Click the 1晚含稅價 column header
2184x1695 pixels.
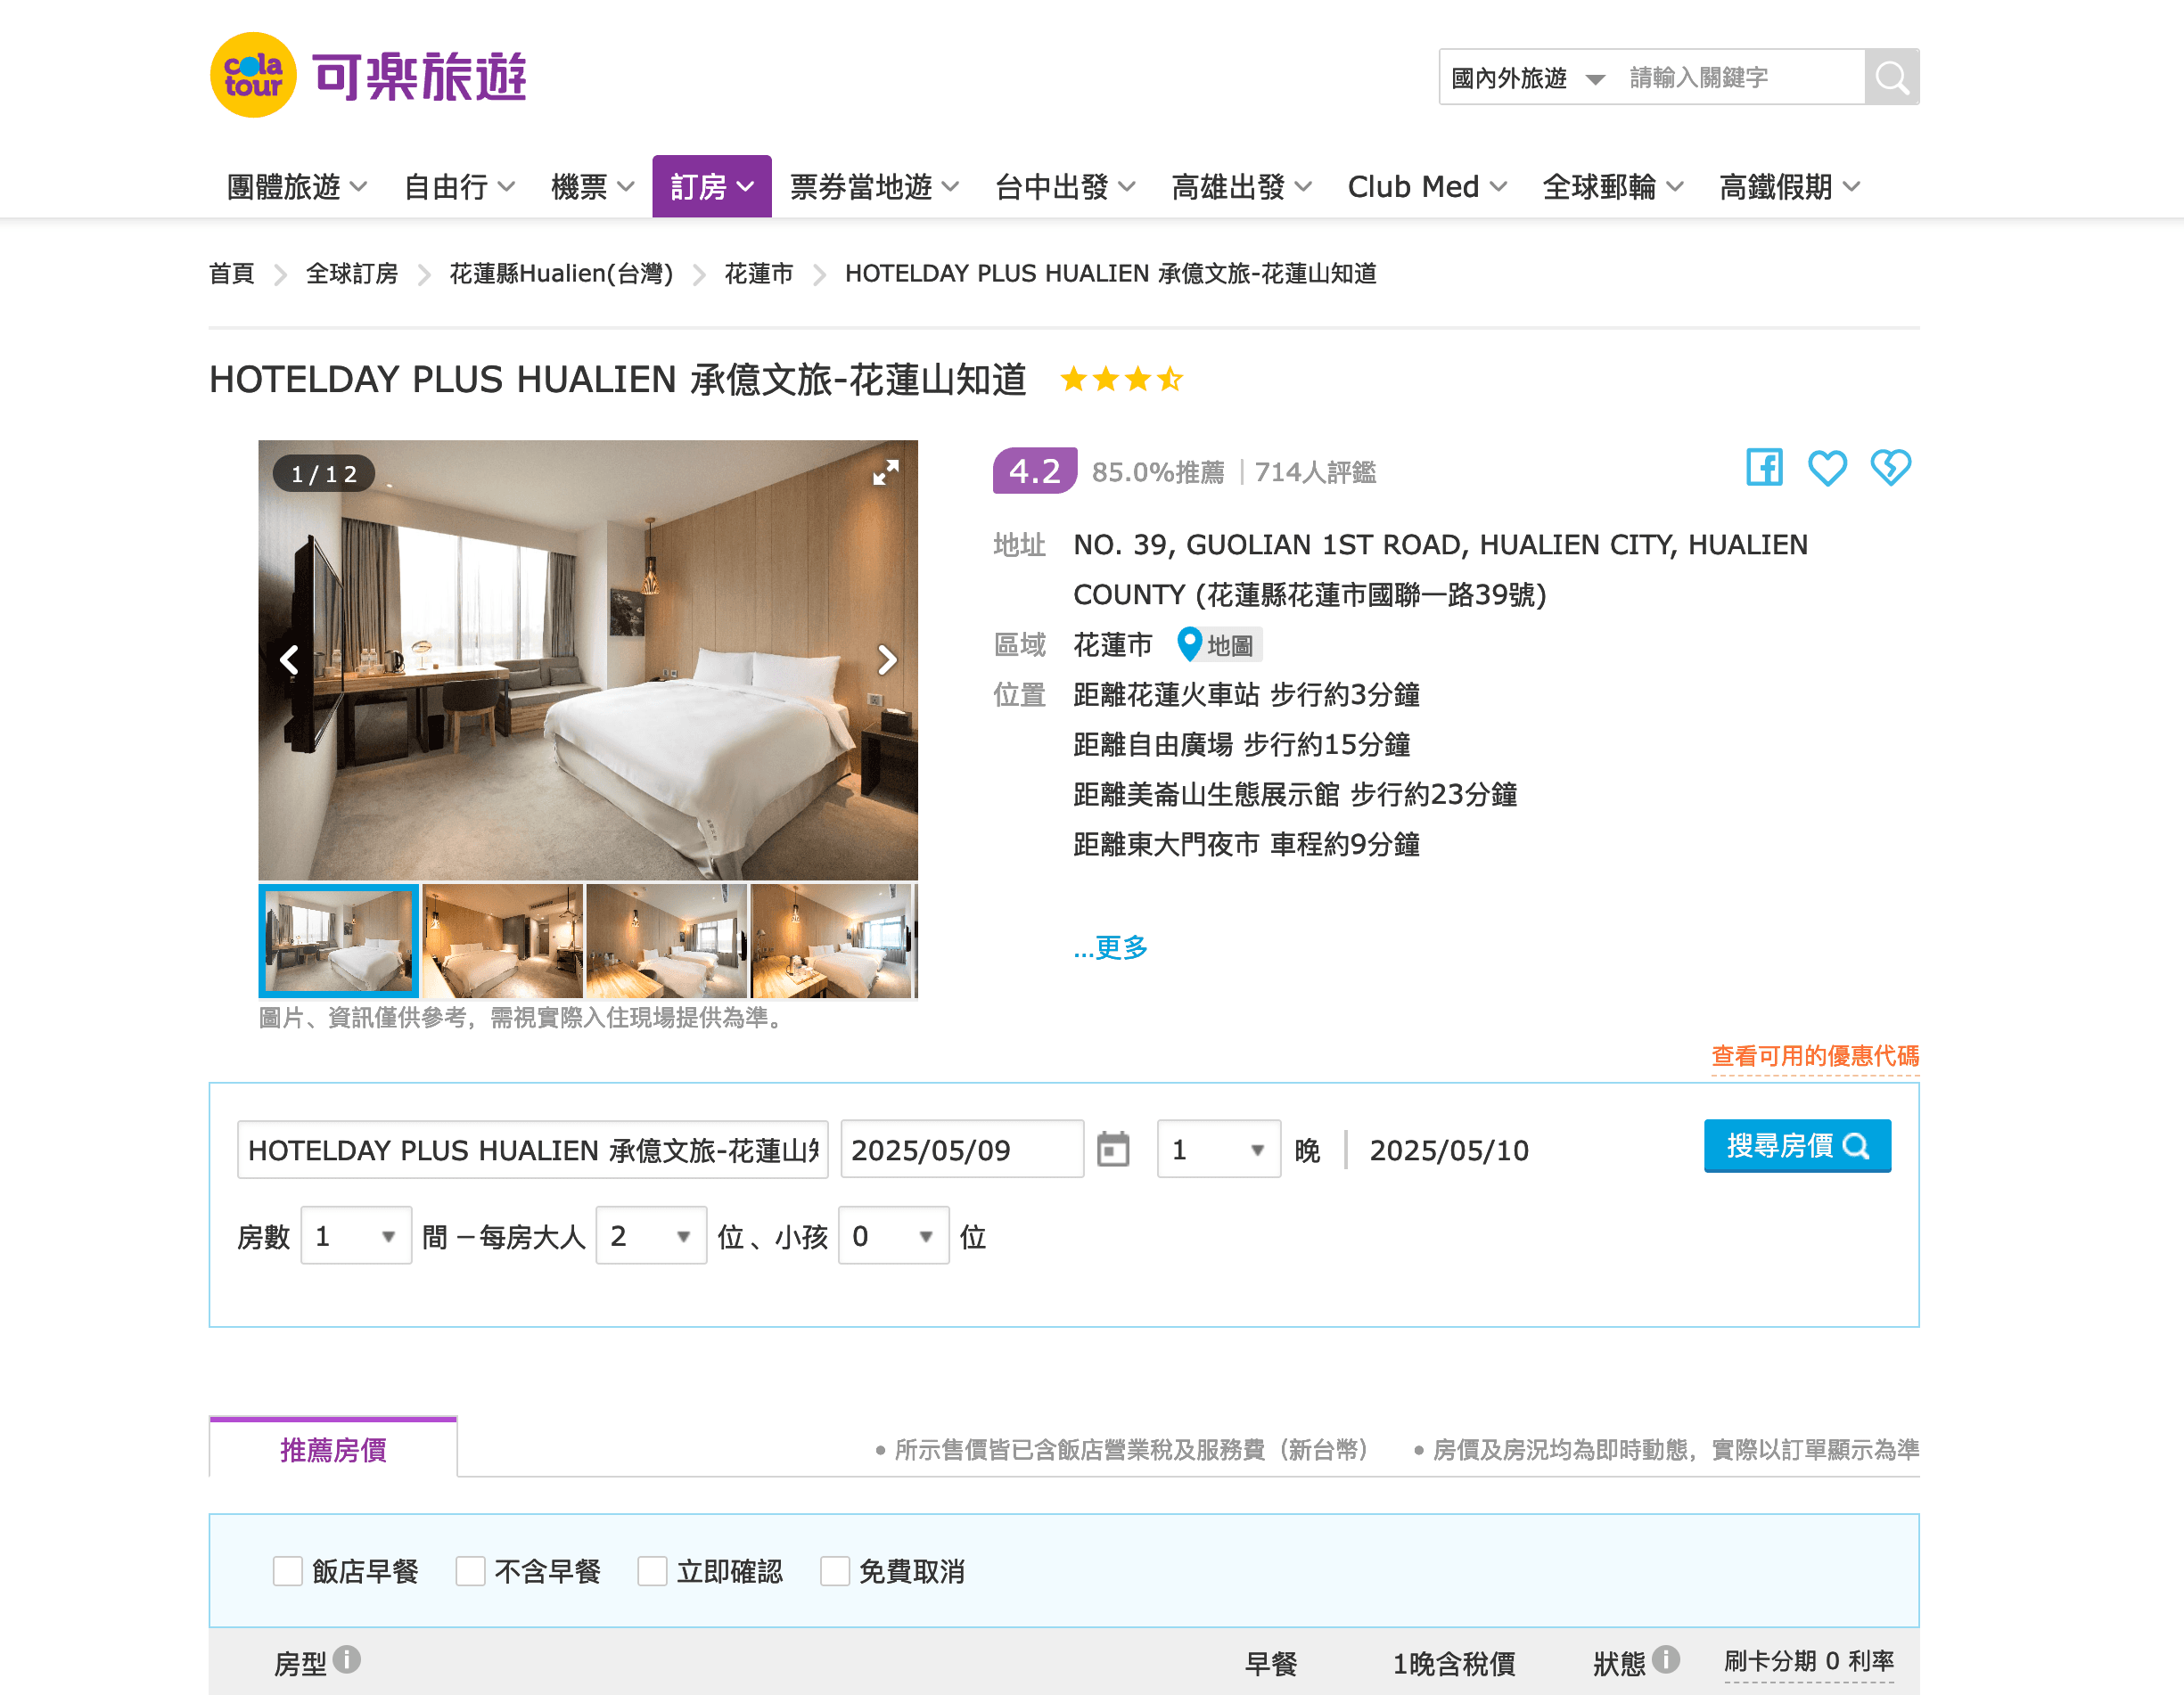[1454, 1663]
